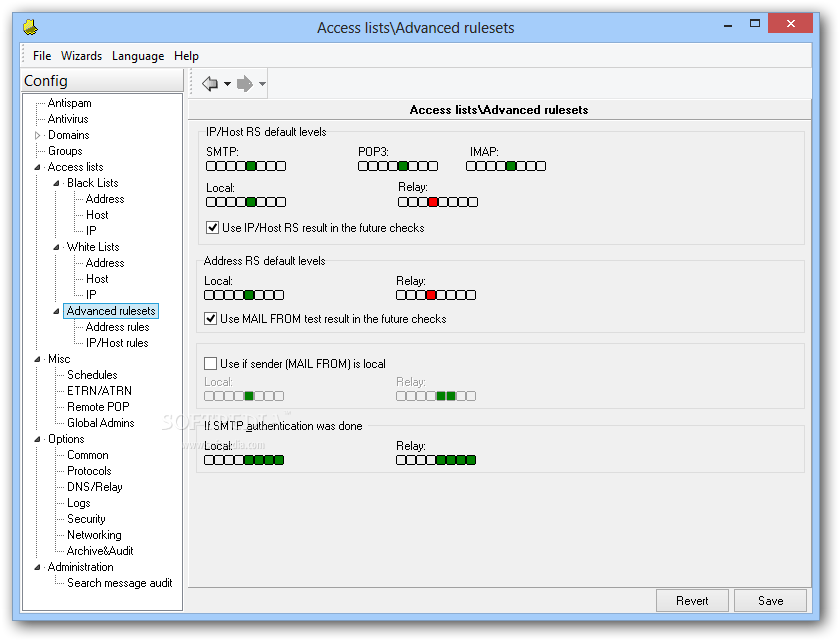Click the forward navigation arrow icon
840x641 pixels.
[244, 84]
